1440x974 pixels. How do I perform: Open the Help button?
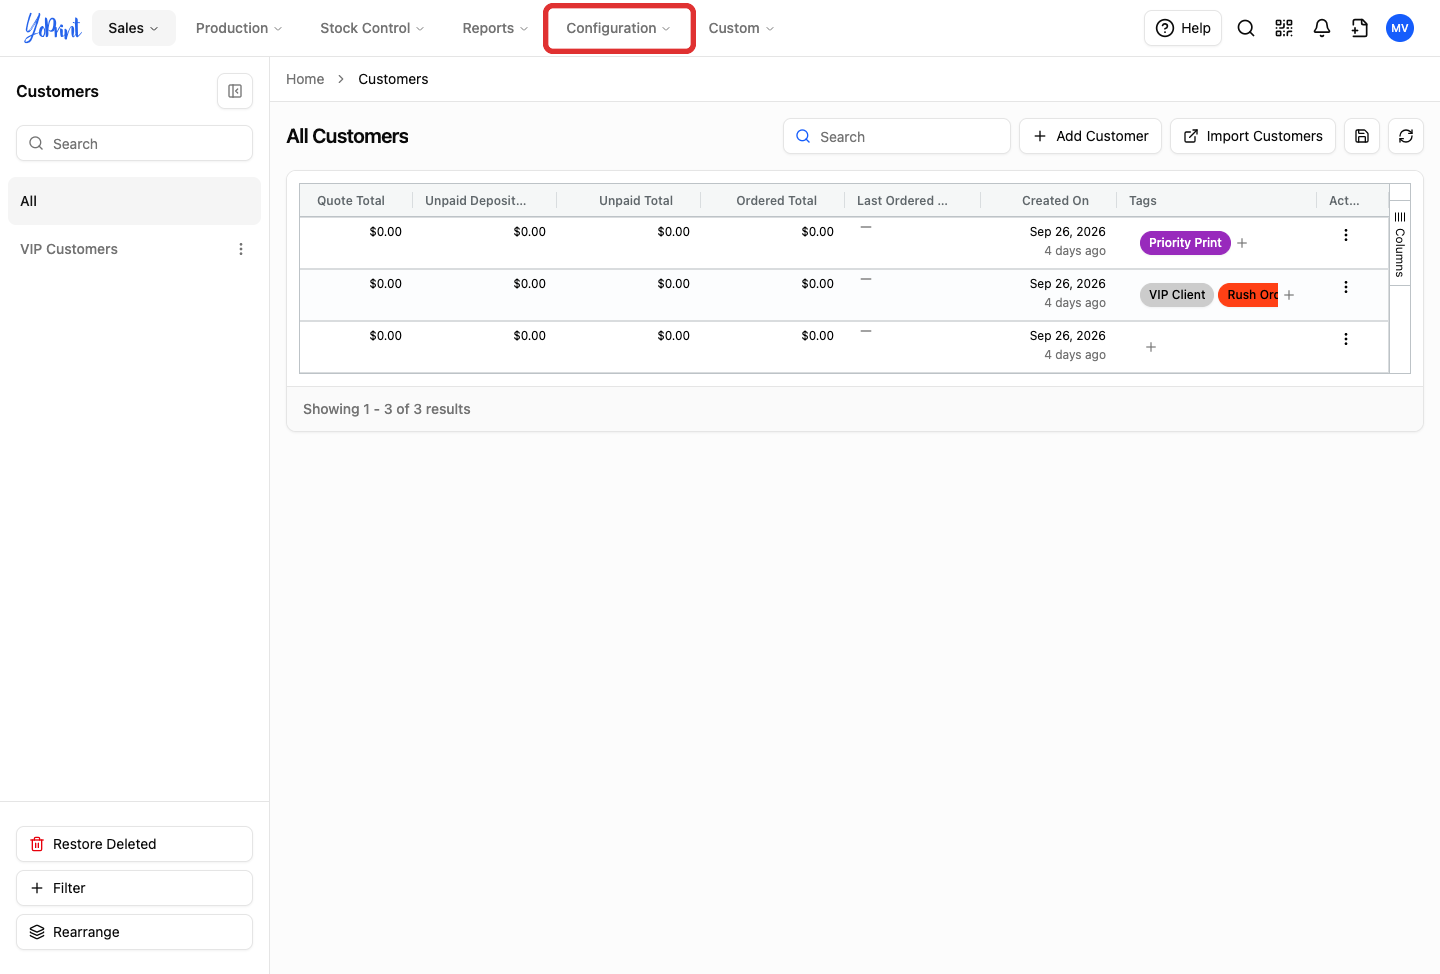pyautogui.click(x=1183, y=28)
